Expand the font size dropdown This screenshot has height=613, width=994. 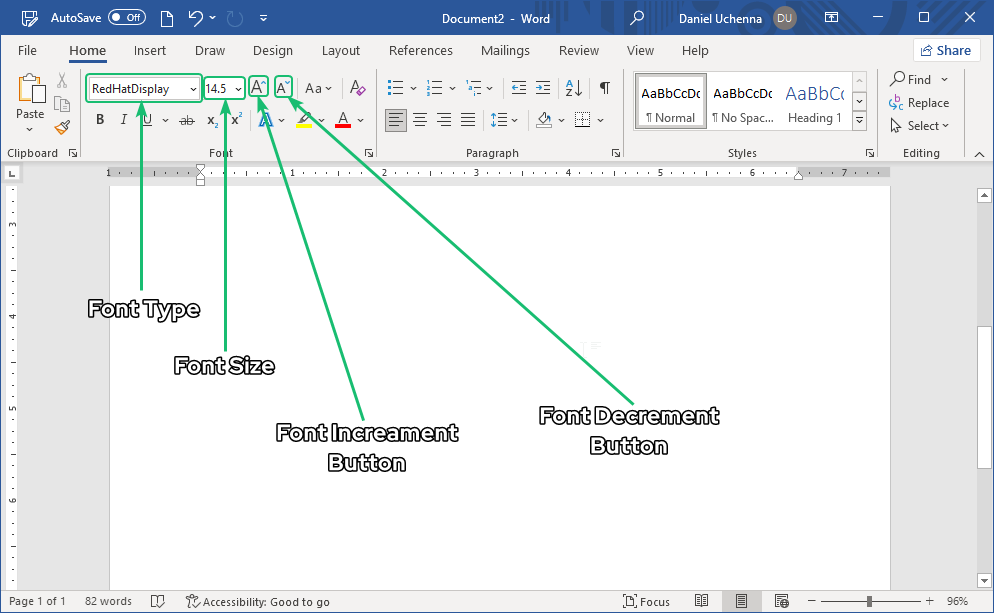(x=238, y=89)
